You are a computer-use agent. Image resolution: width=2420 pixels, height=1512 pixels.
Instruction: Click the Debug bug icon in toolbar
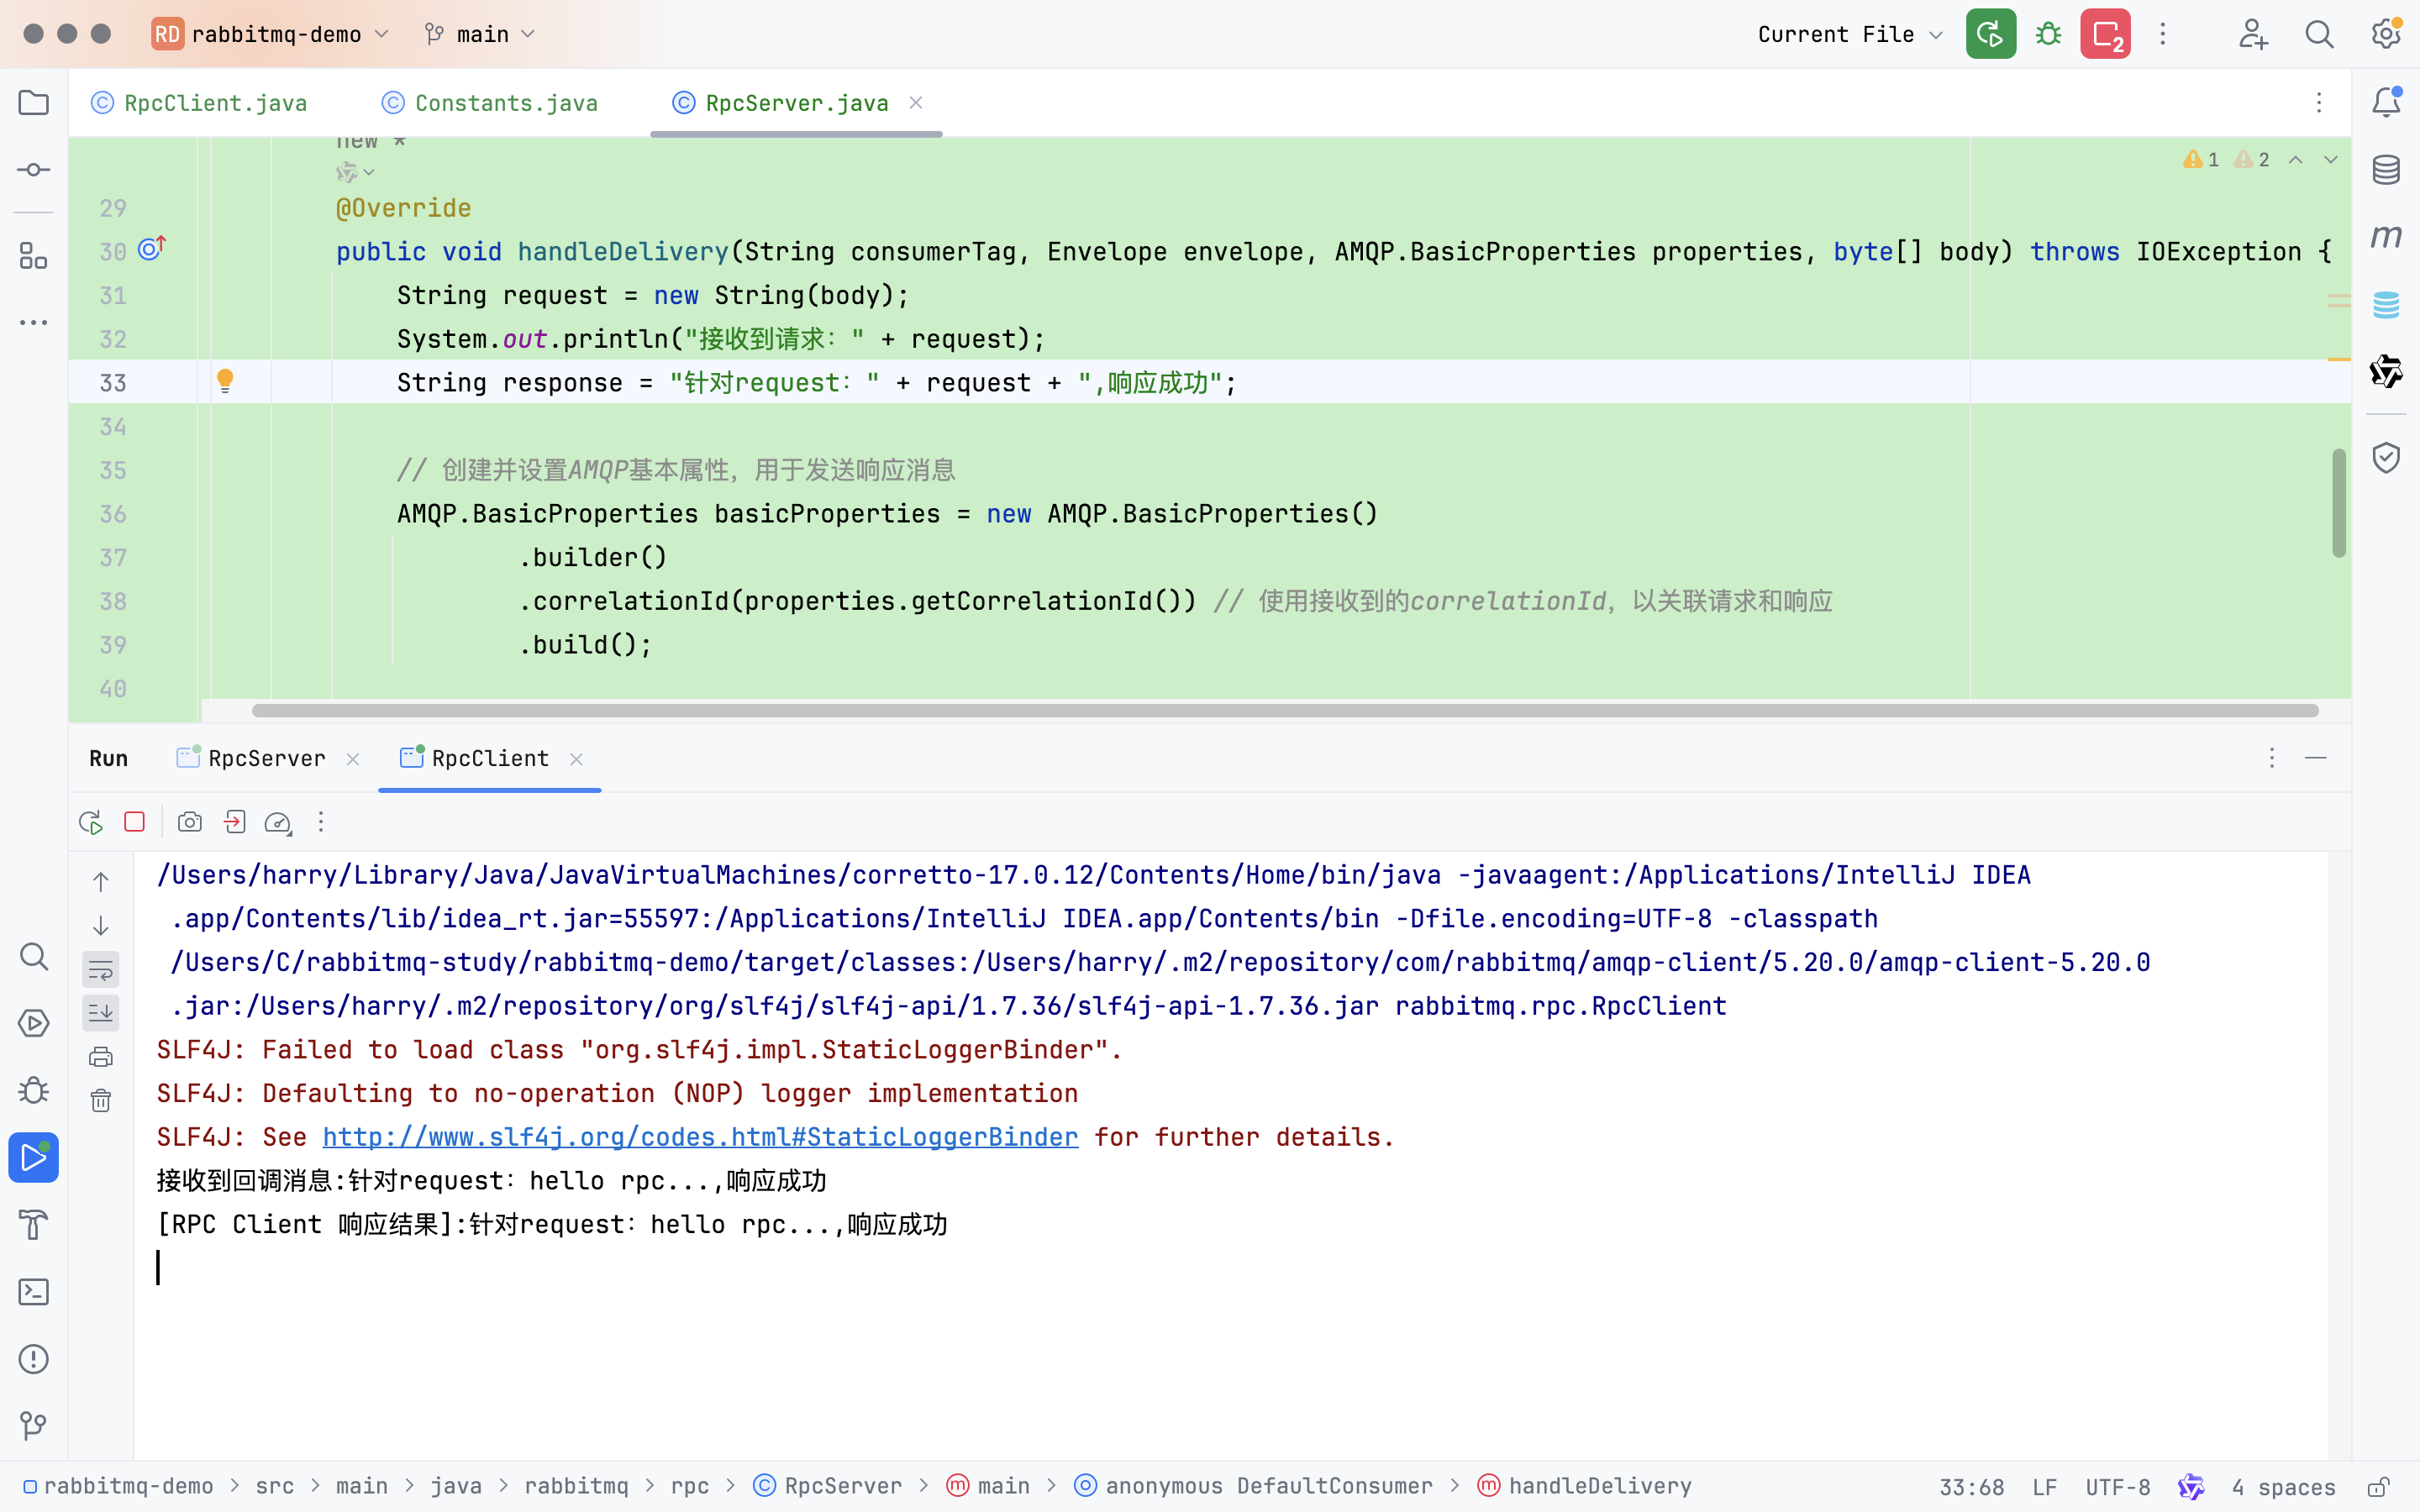click(x=2048, y=34)
